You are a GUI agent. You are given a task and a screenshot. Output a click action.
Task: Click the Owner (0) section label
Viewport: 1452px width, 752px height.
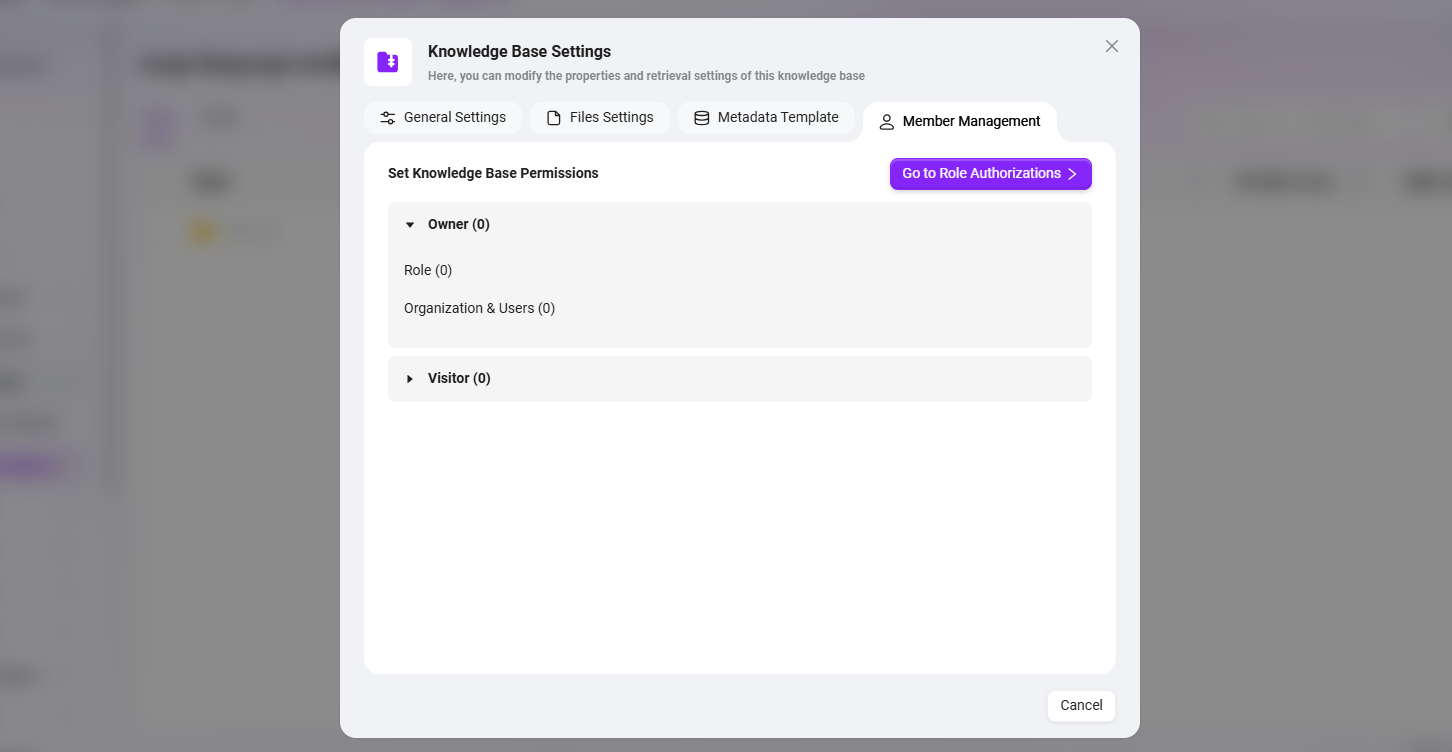click(459, 224)
